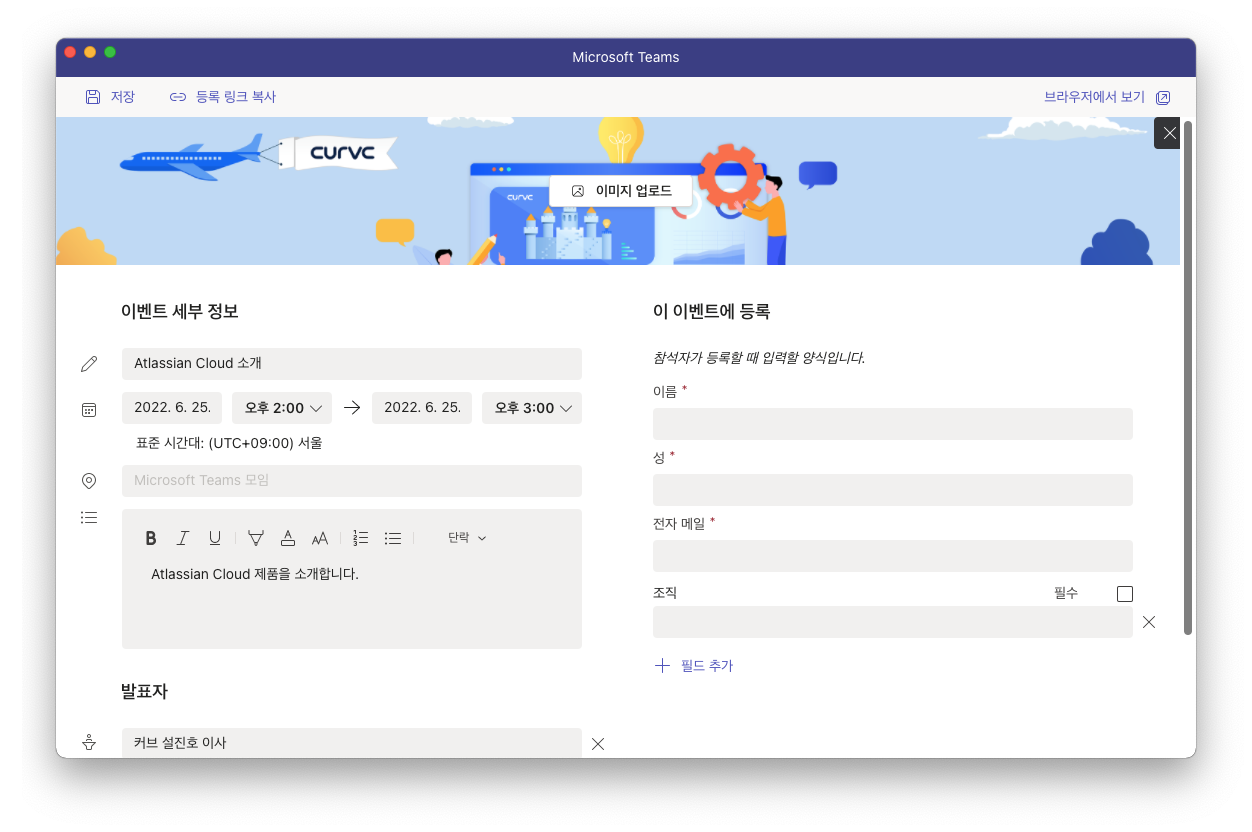
Task: Toggle bold formatting in the editor
Action: click(x=151, y=538)
